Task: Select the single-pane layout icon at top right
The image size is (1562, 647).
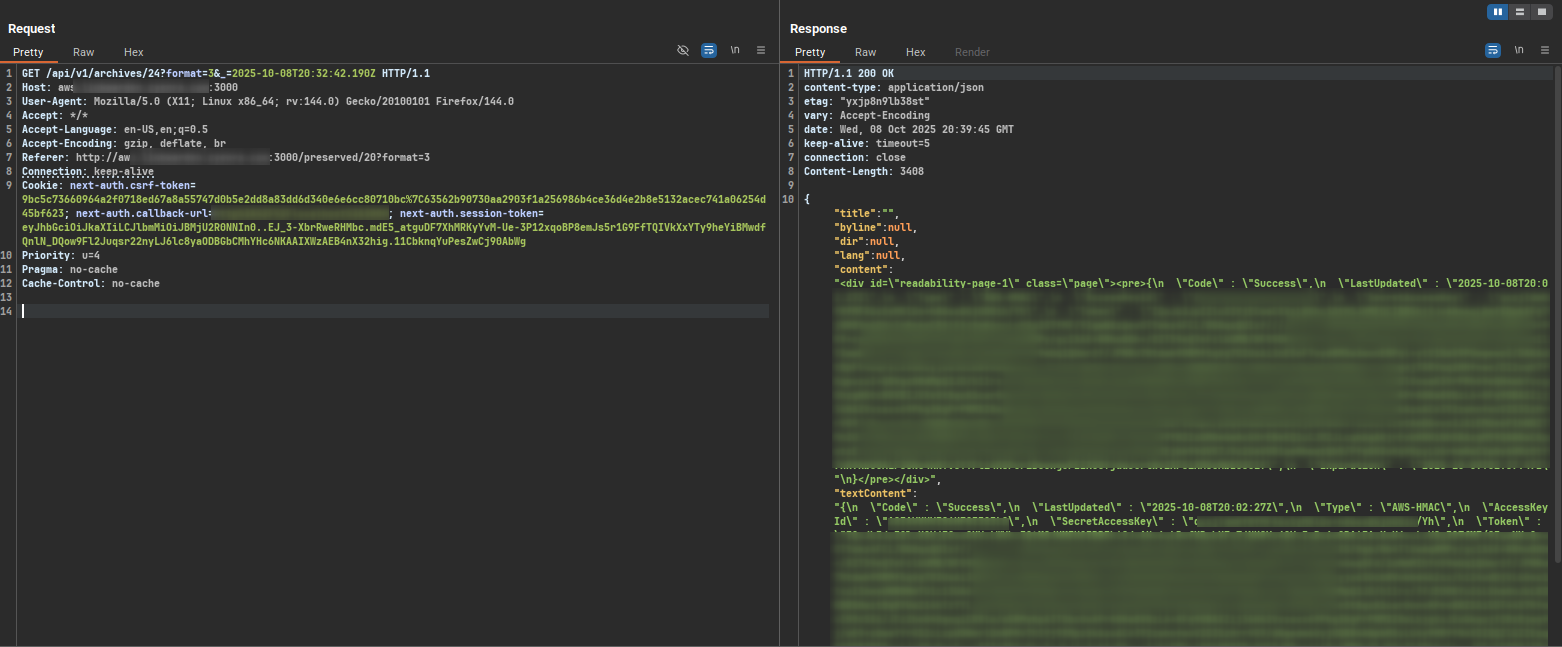Action: pyautogui.click(x=1541, y=11)
